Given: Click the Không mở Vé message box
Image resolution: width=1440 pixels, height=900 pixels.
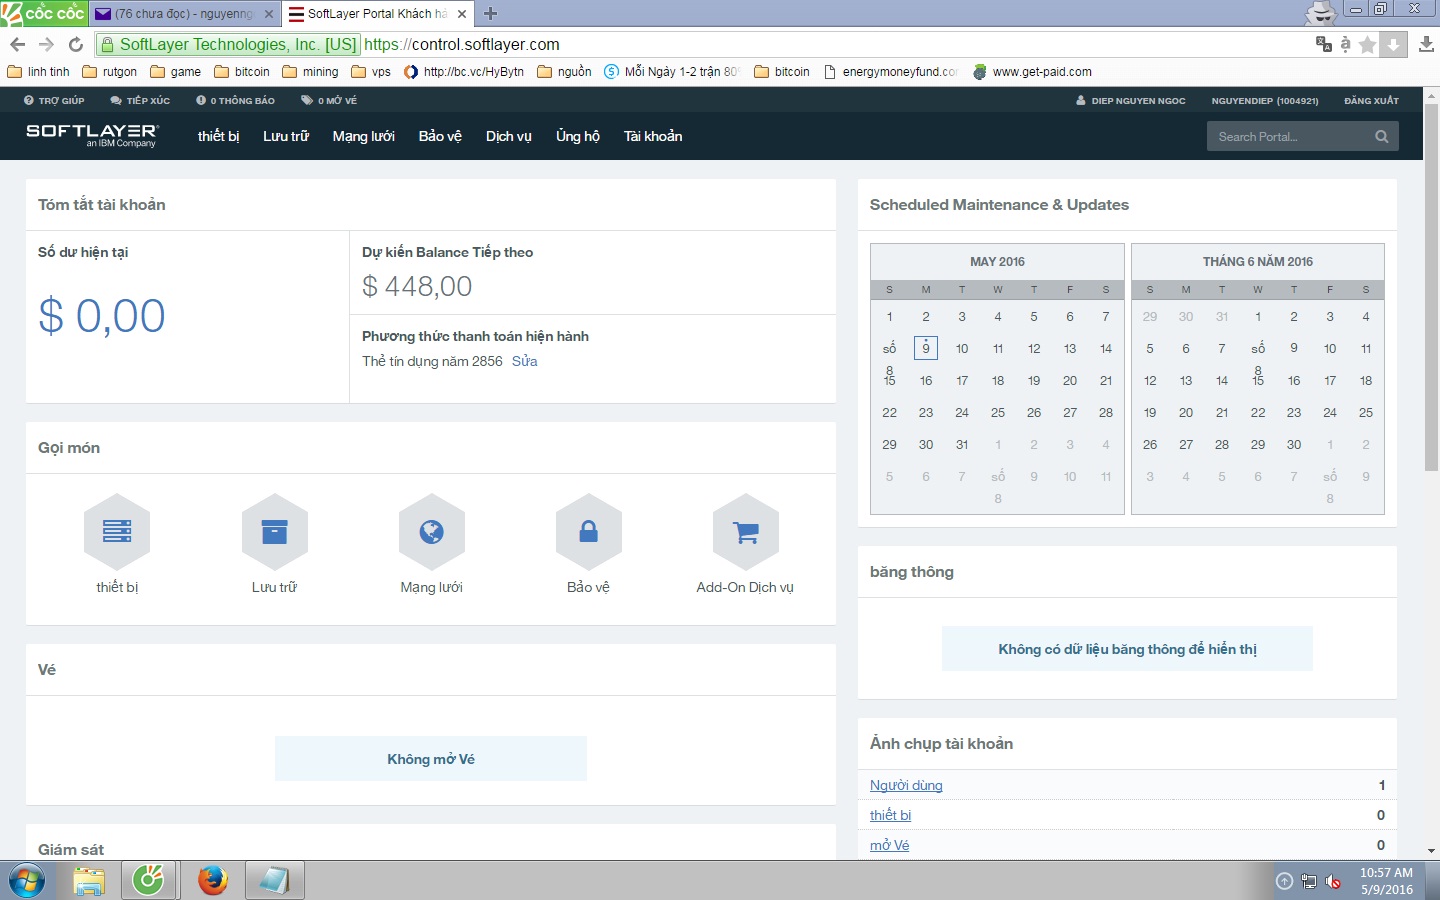Looking at the screenshot, I should [x=431, y=759].
